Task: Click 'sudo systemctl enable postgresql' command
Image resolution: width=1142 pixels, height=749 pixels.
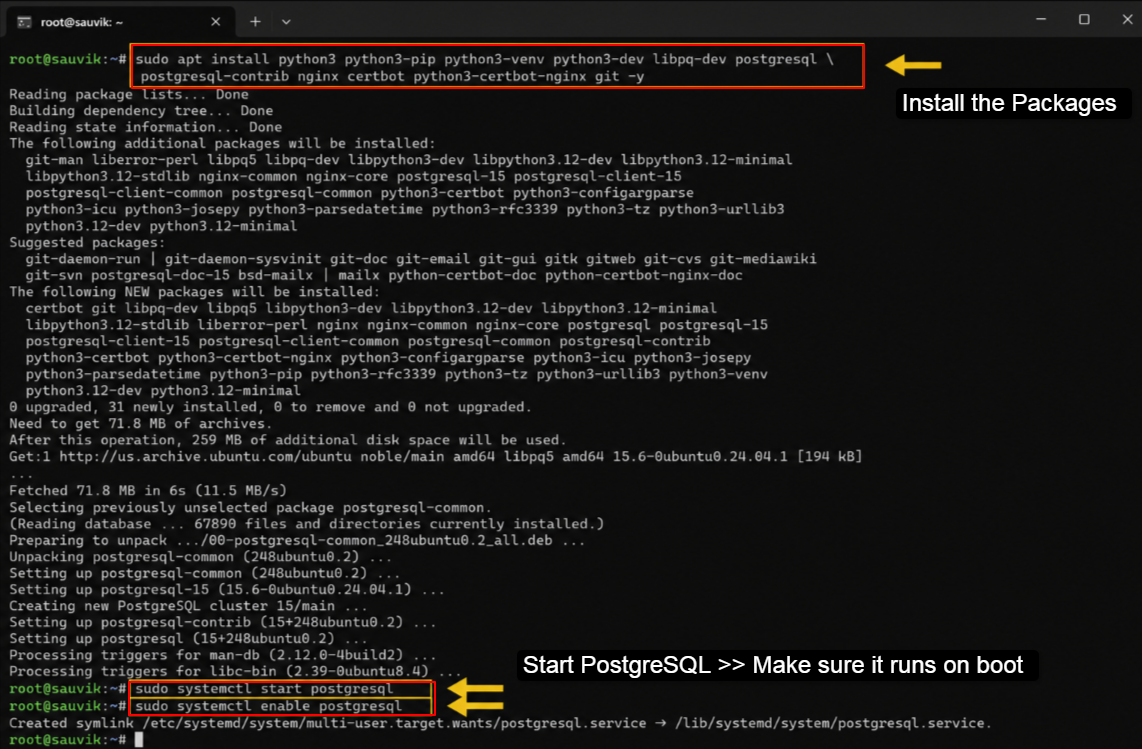Action: pos(269,706)
